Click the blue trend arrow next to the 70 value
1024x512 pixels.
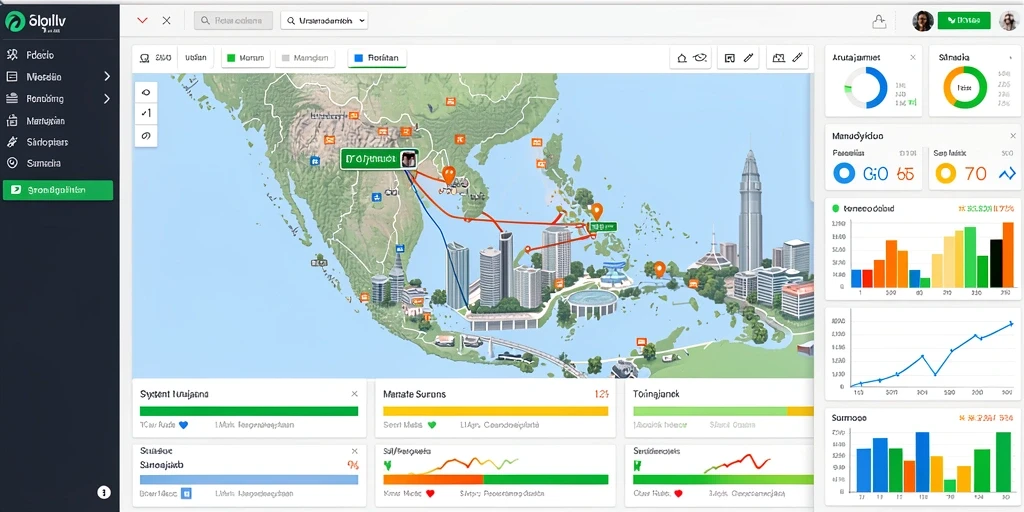pos(1007,173)
